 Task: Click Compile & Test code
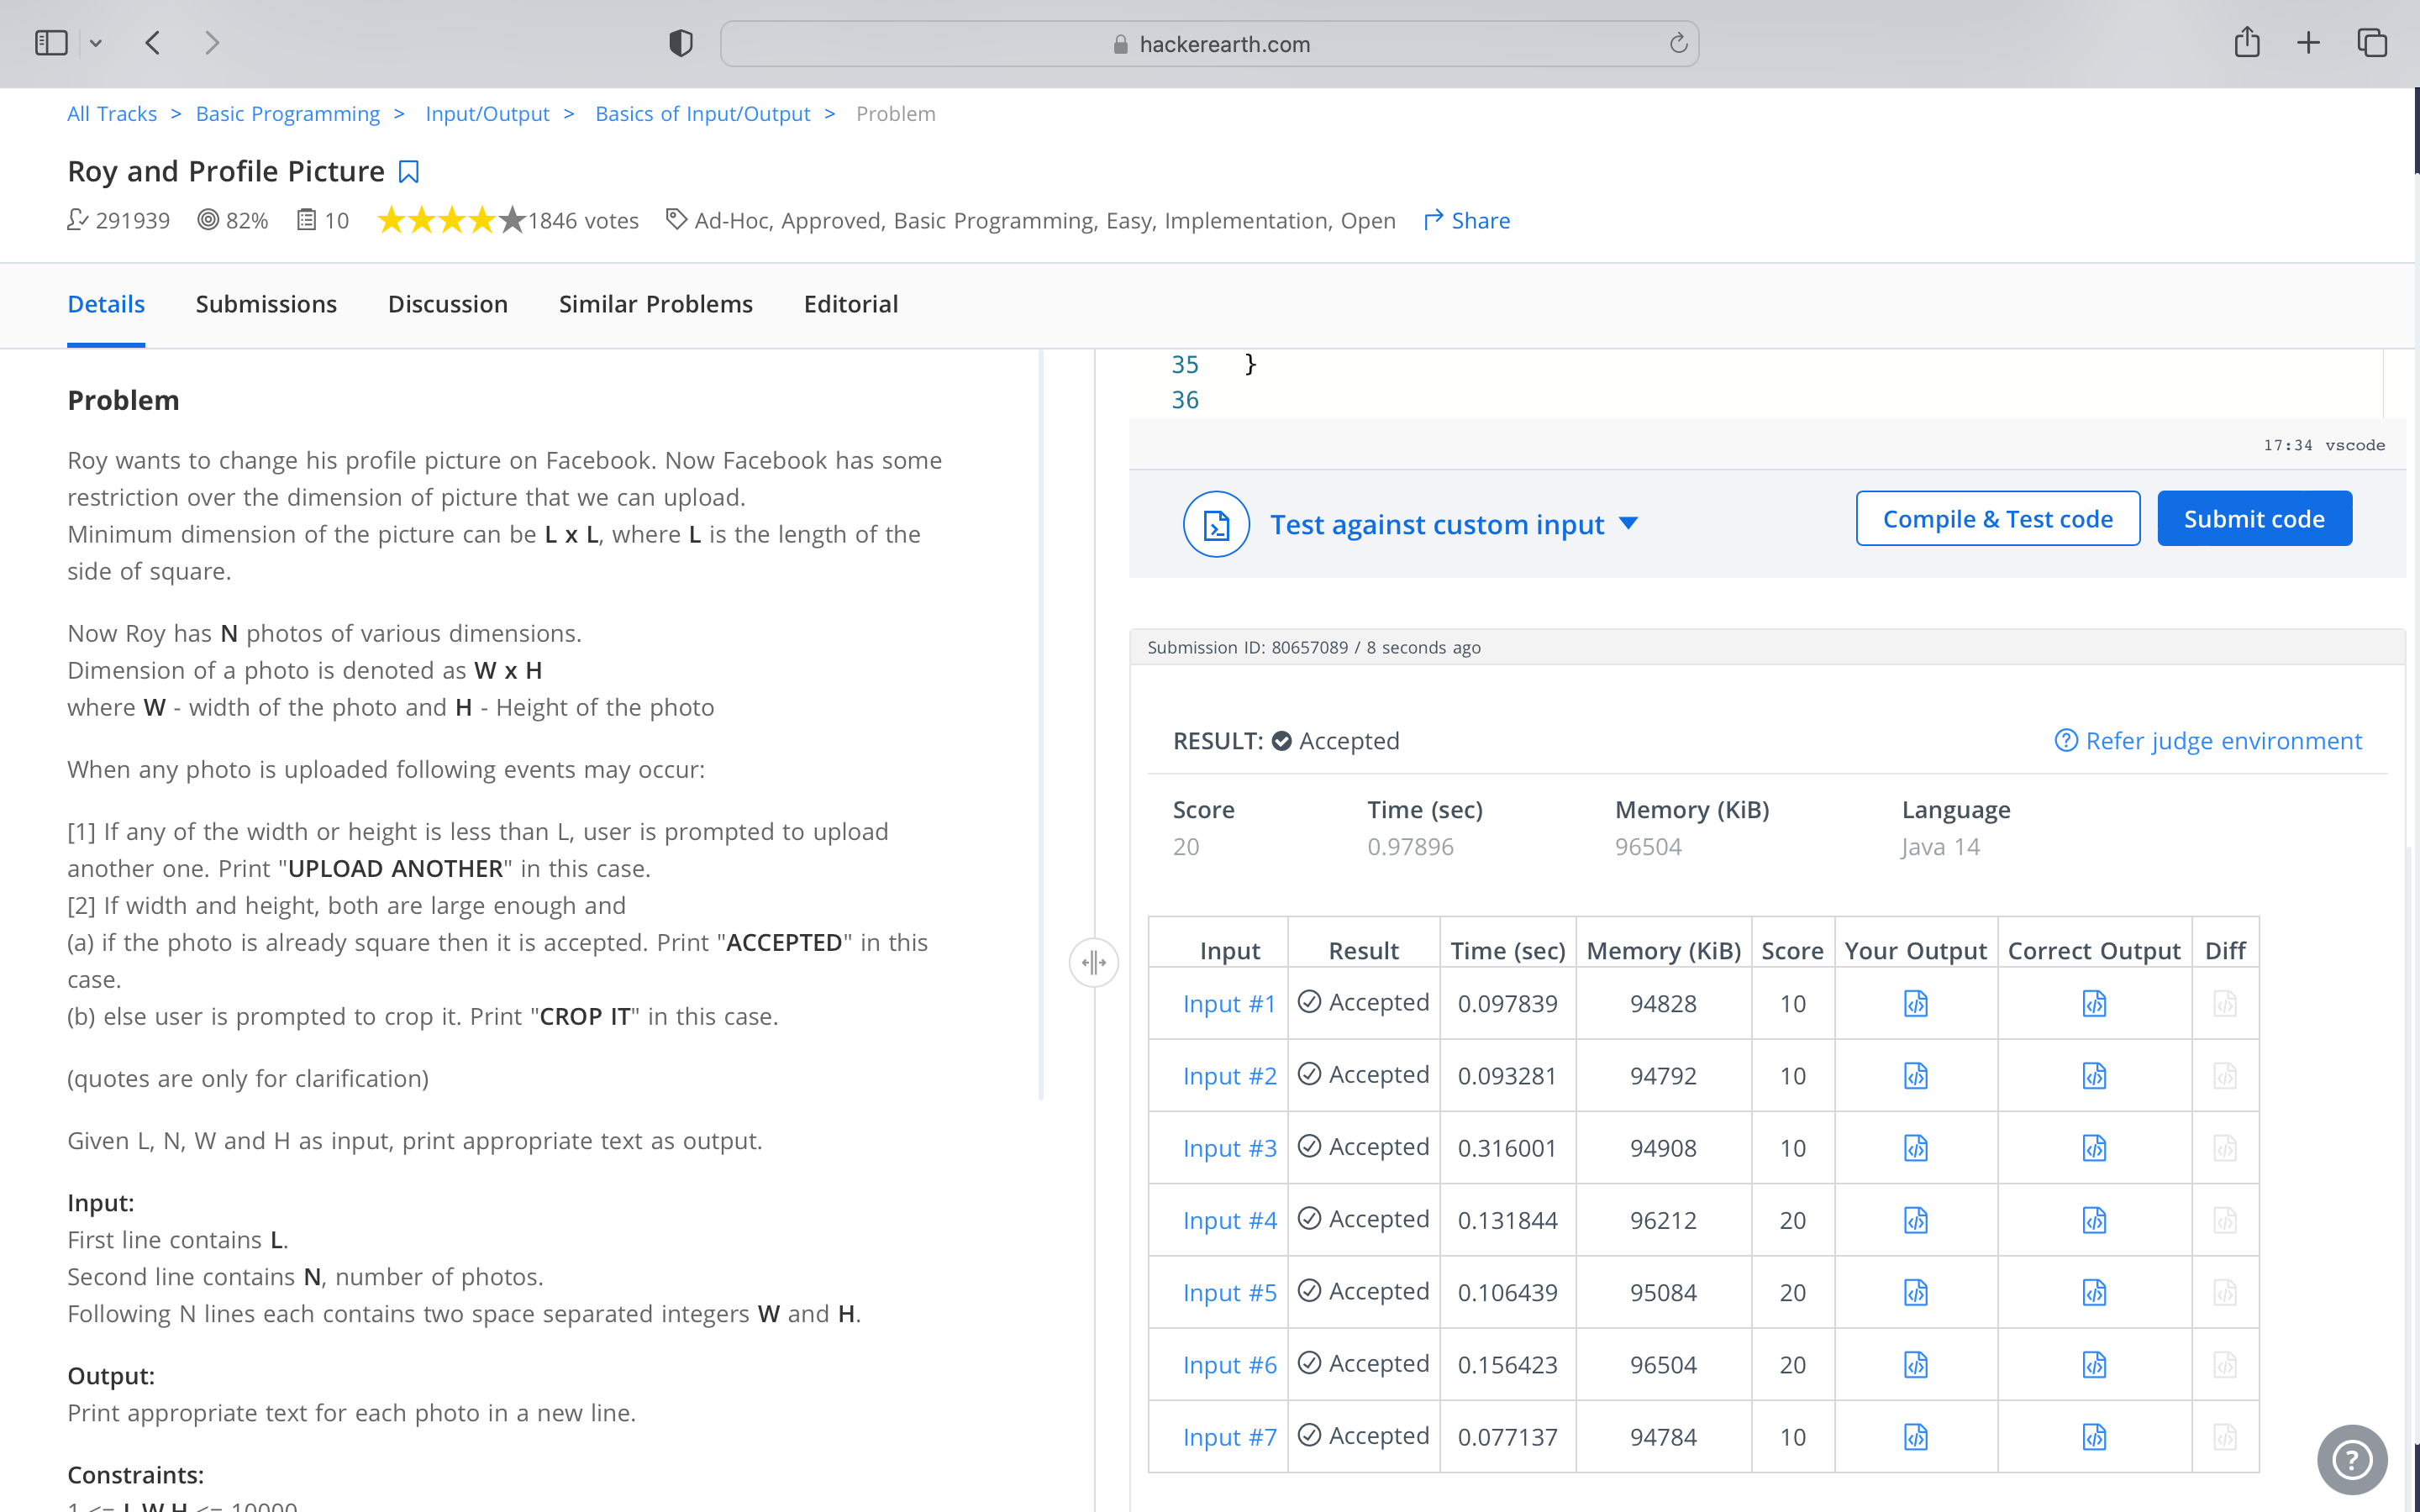[1997, 519]
